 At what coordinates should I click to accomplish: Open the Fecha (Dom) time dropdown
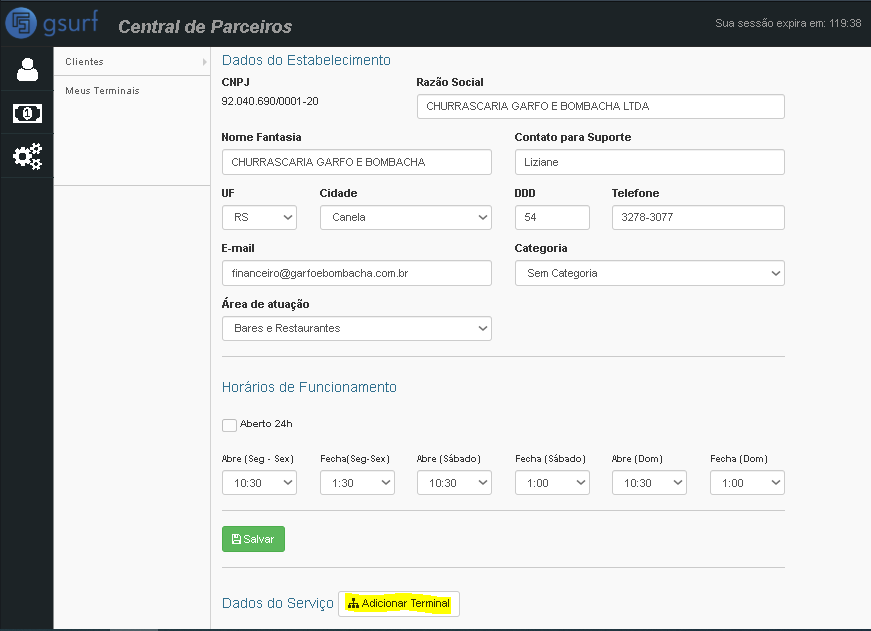[x=747, y=483]
